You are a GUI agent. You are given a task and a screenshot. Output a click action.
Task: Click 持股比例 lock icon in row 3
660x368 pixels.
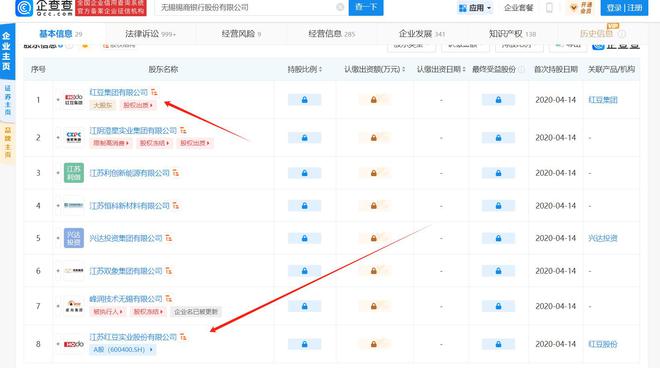(304, 173)
